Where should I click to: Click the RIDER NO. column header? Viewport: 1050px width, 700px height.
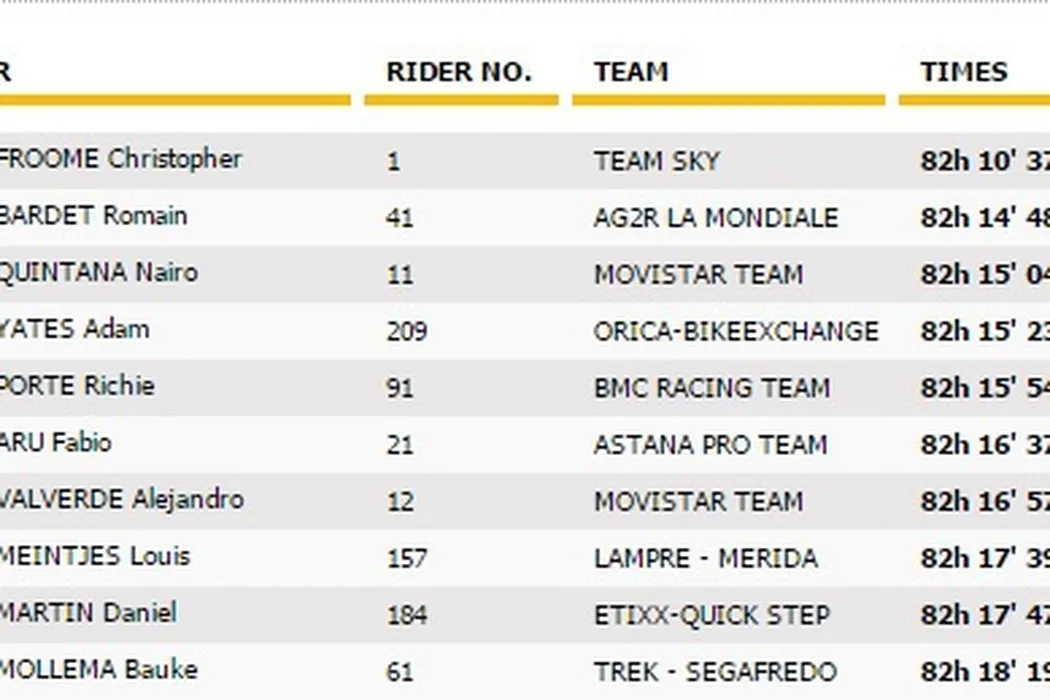click(459, 72)
